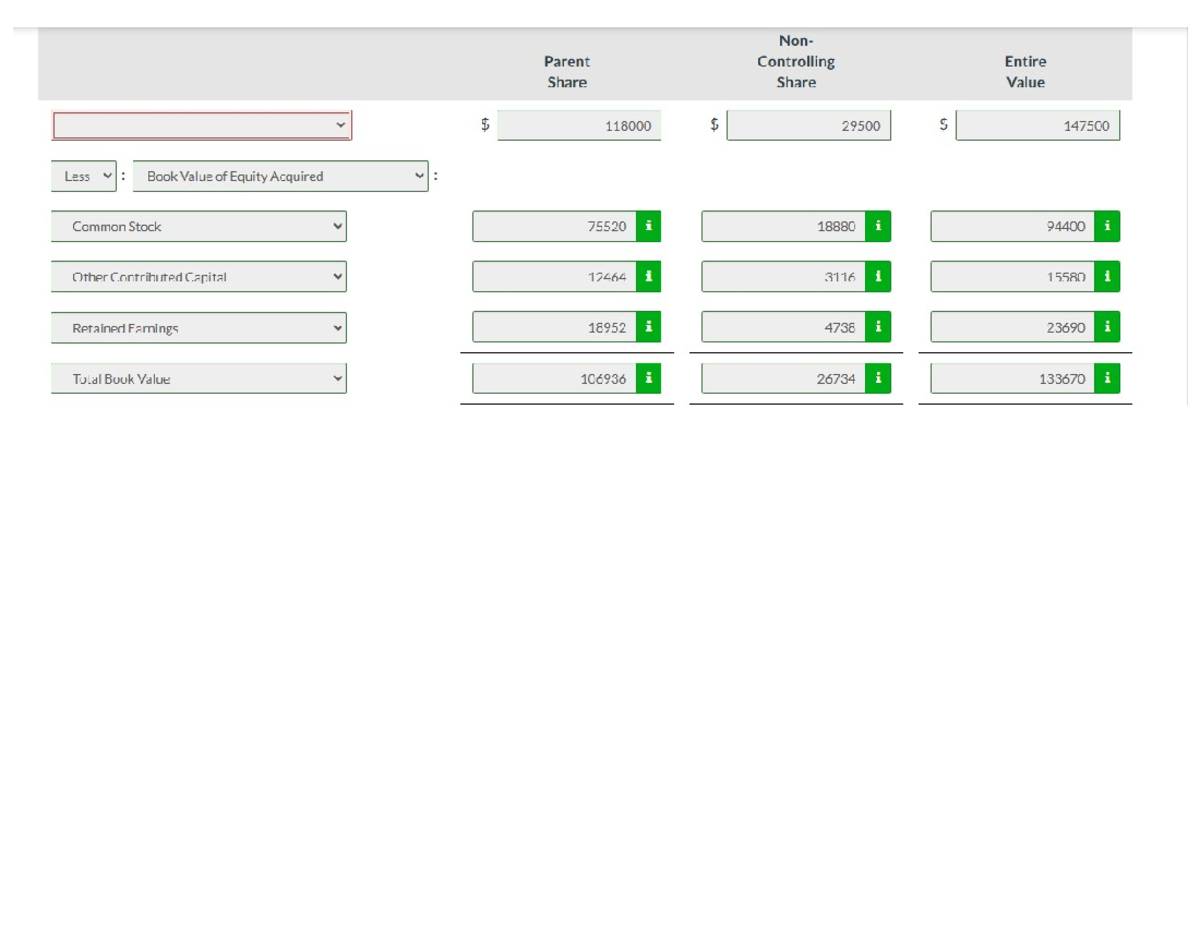This screenshot has height=927, width=1200.
Task: Open the Retained Earnings dropdown
Action: tap(199, 327)
